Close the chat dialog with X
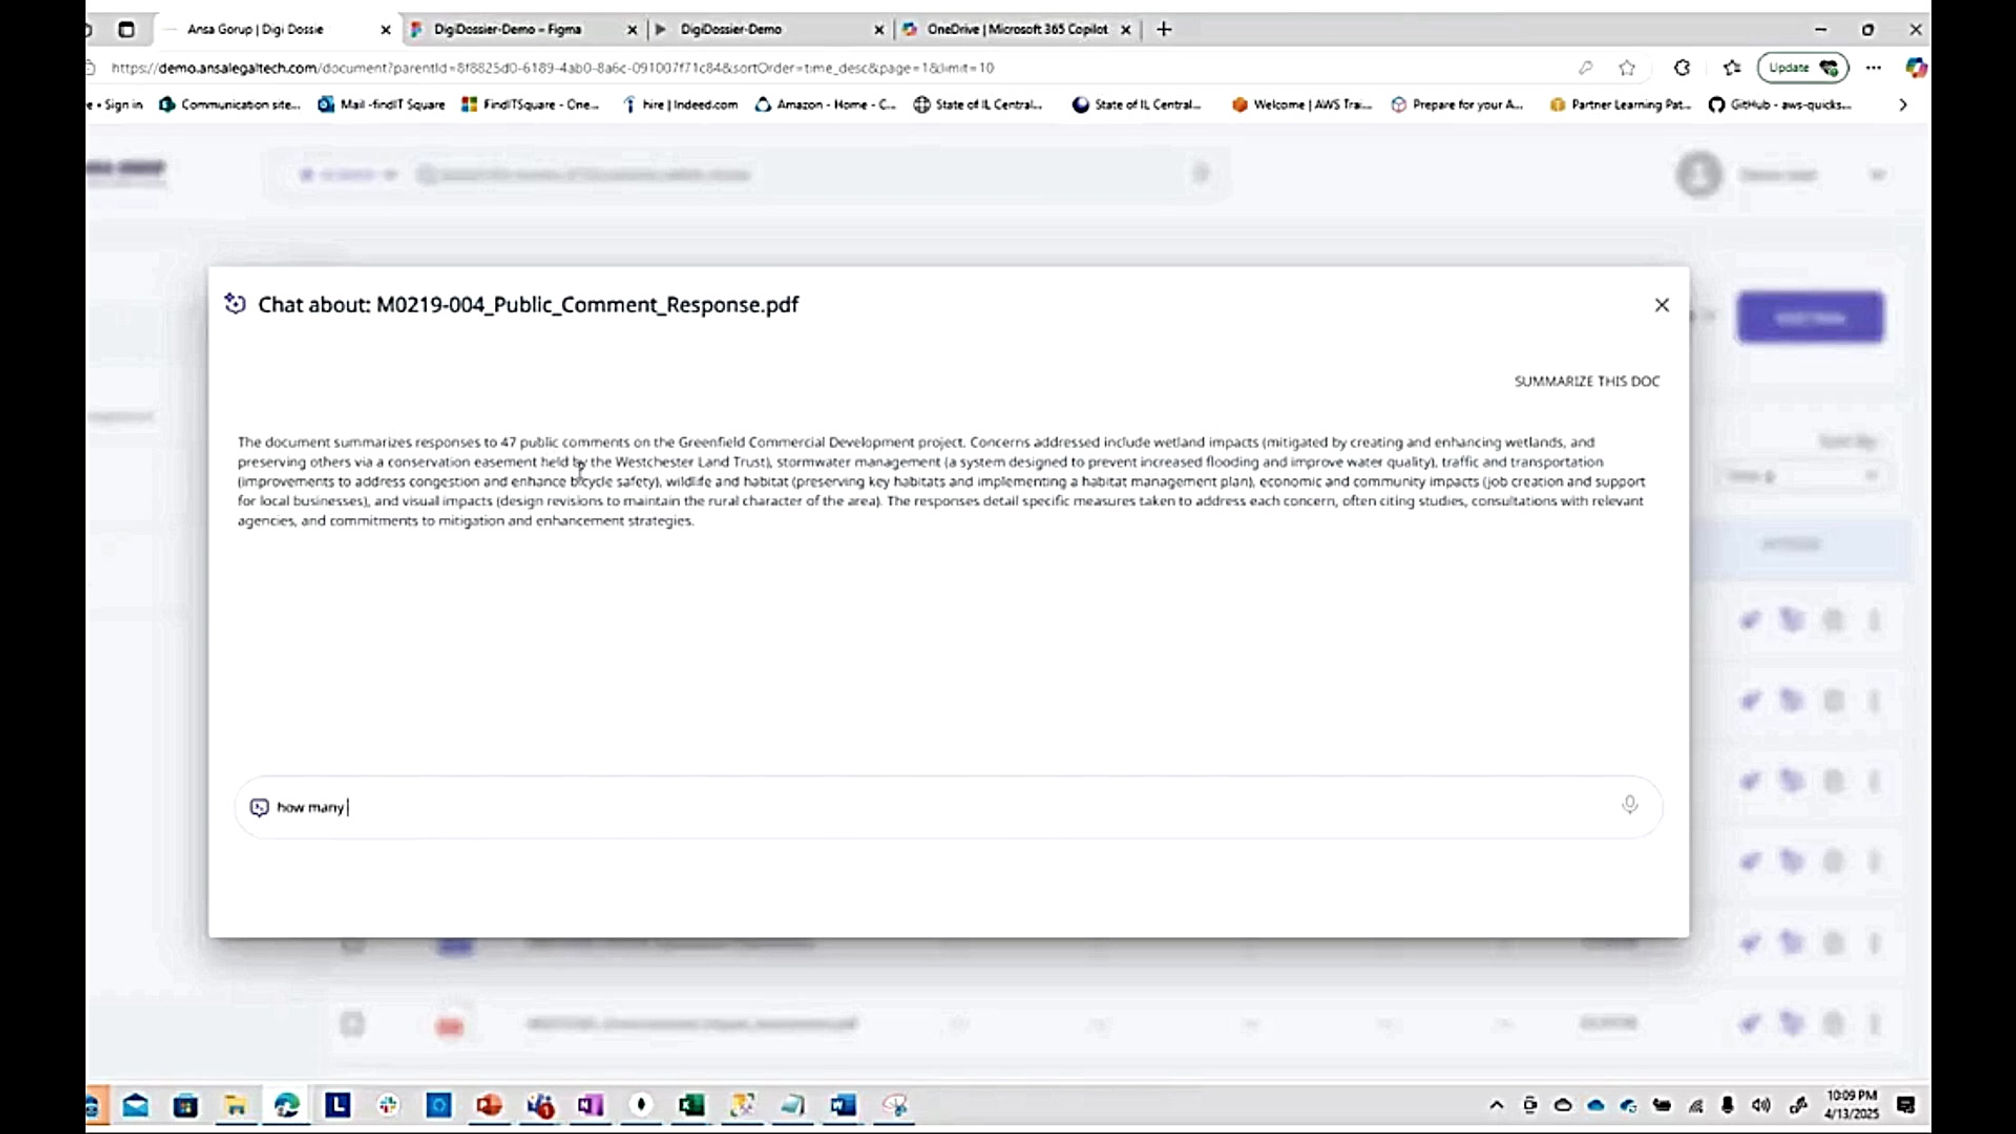The height and width of the screenshot is (1134, 2016). pos(1661,305)
